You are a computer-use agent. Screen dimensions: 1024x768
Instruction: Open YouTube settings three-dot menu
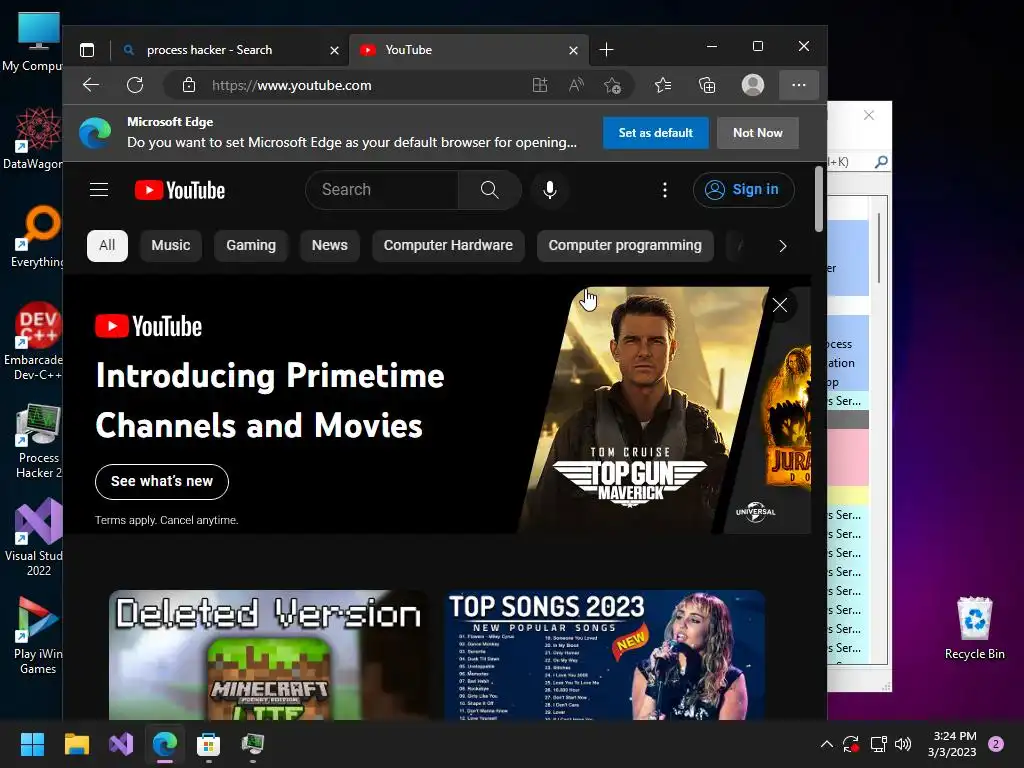[x=665, y=190]
